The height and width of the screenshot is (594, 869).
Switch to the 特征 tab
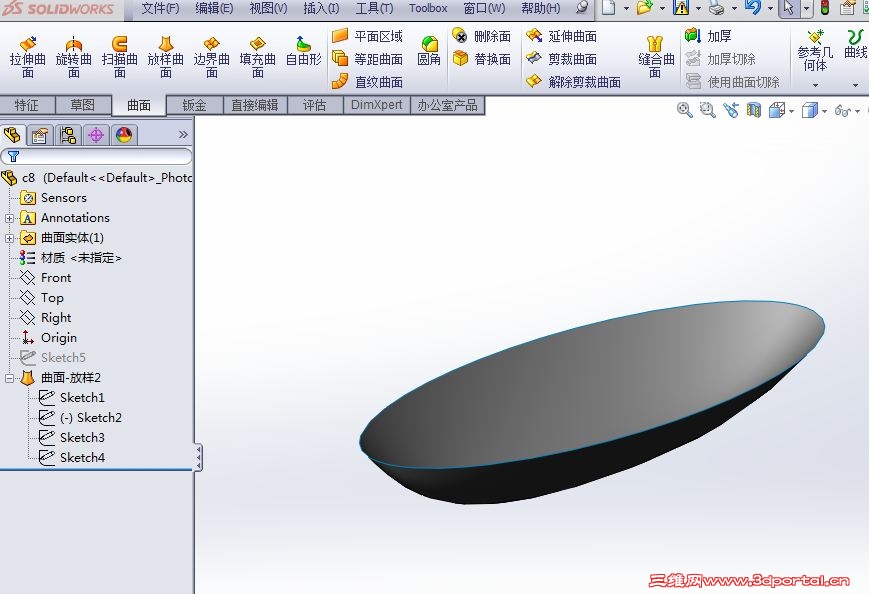27,105
